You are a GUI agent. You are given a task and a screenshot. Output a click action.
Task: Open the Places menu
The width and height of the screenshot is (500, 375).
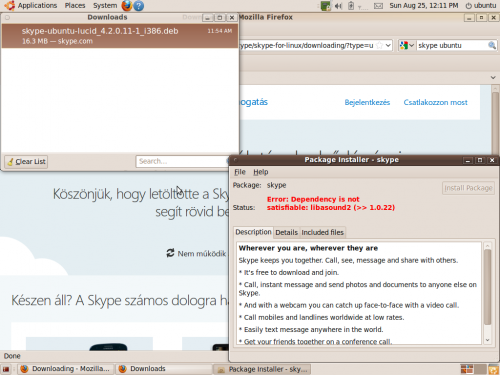pos(75,5)
